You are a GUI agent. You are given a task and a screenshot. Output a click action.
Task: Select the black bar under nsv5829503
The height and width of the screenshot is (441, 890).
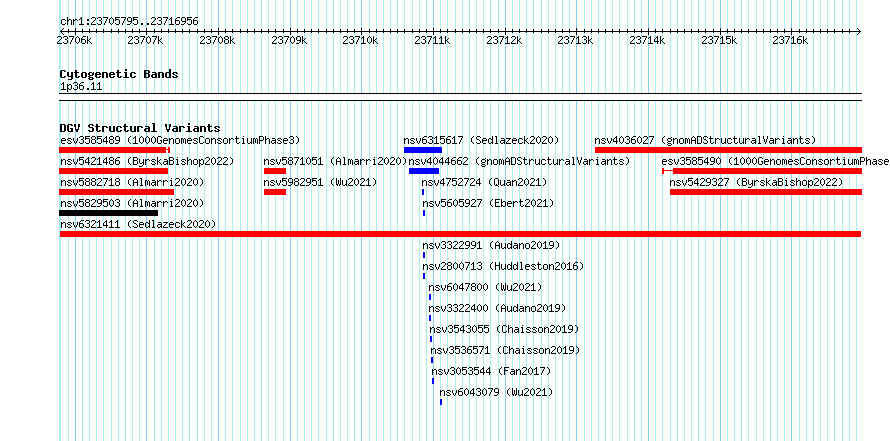[x=108, y=213]
